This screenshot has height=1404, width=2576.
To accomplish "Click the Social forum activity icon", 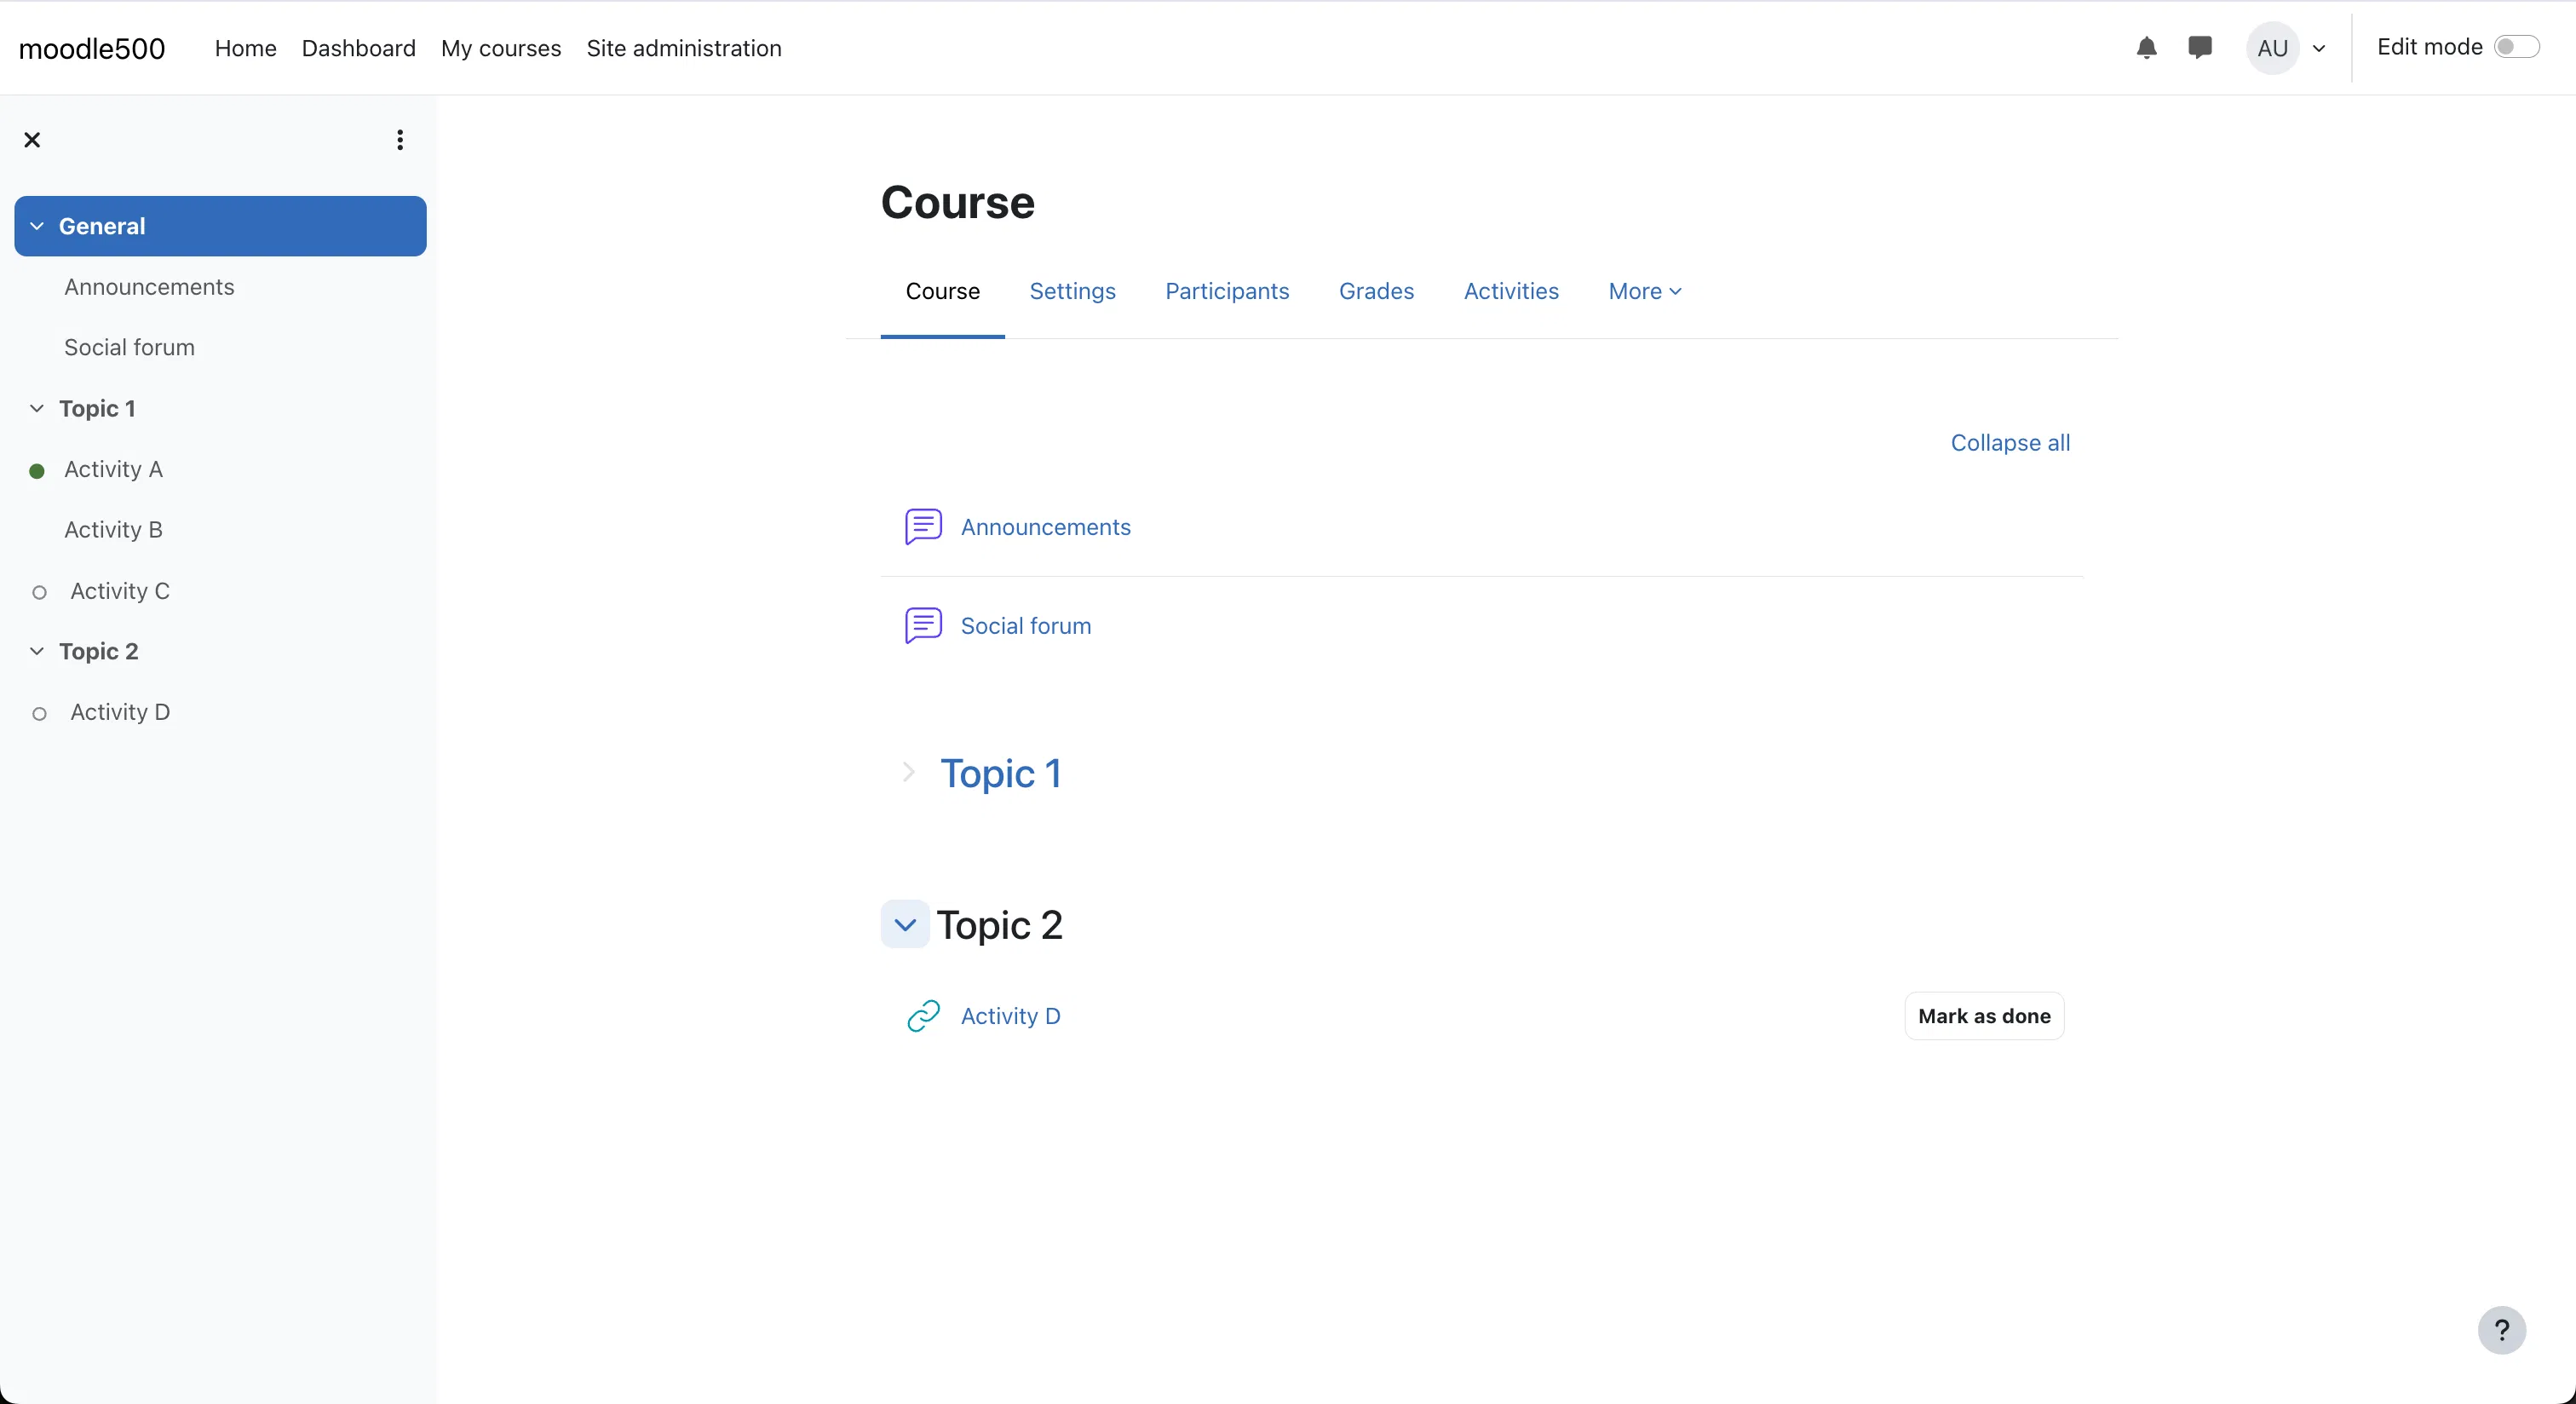I will pos(923,625).
